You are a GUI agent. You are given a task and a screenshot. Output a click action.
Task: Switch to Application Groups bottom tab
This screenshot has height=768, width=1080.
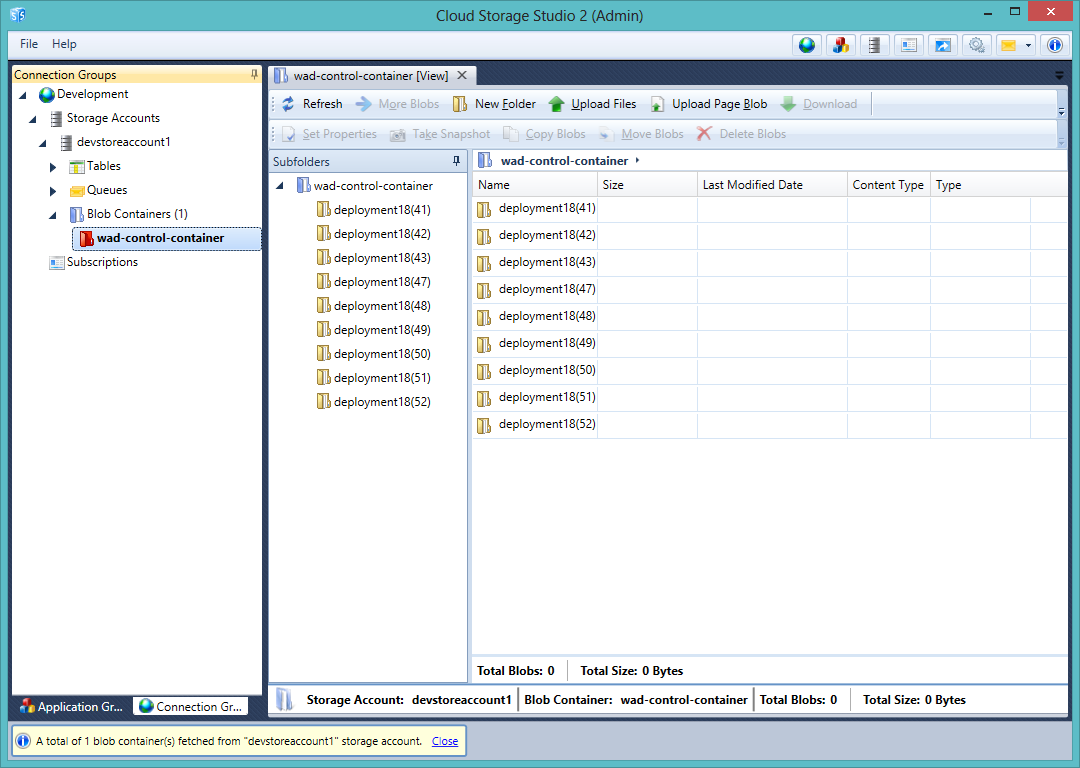pos(72,706)
